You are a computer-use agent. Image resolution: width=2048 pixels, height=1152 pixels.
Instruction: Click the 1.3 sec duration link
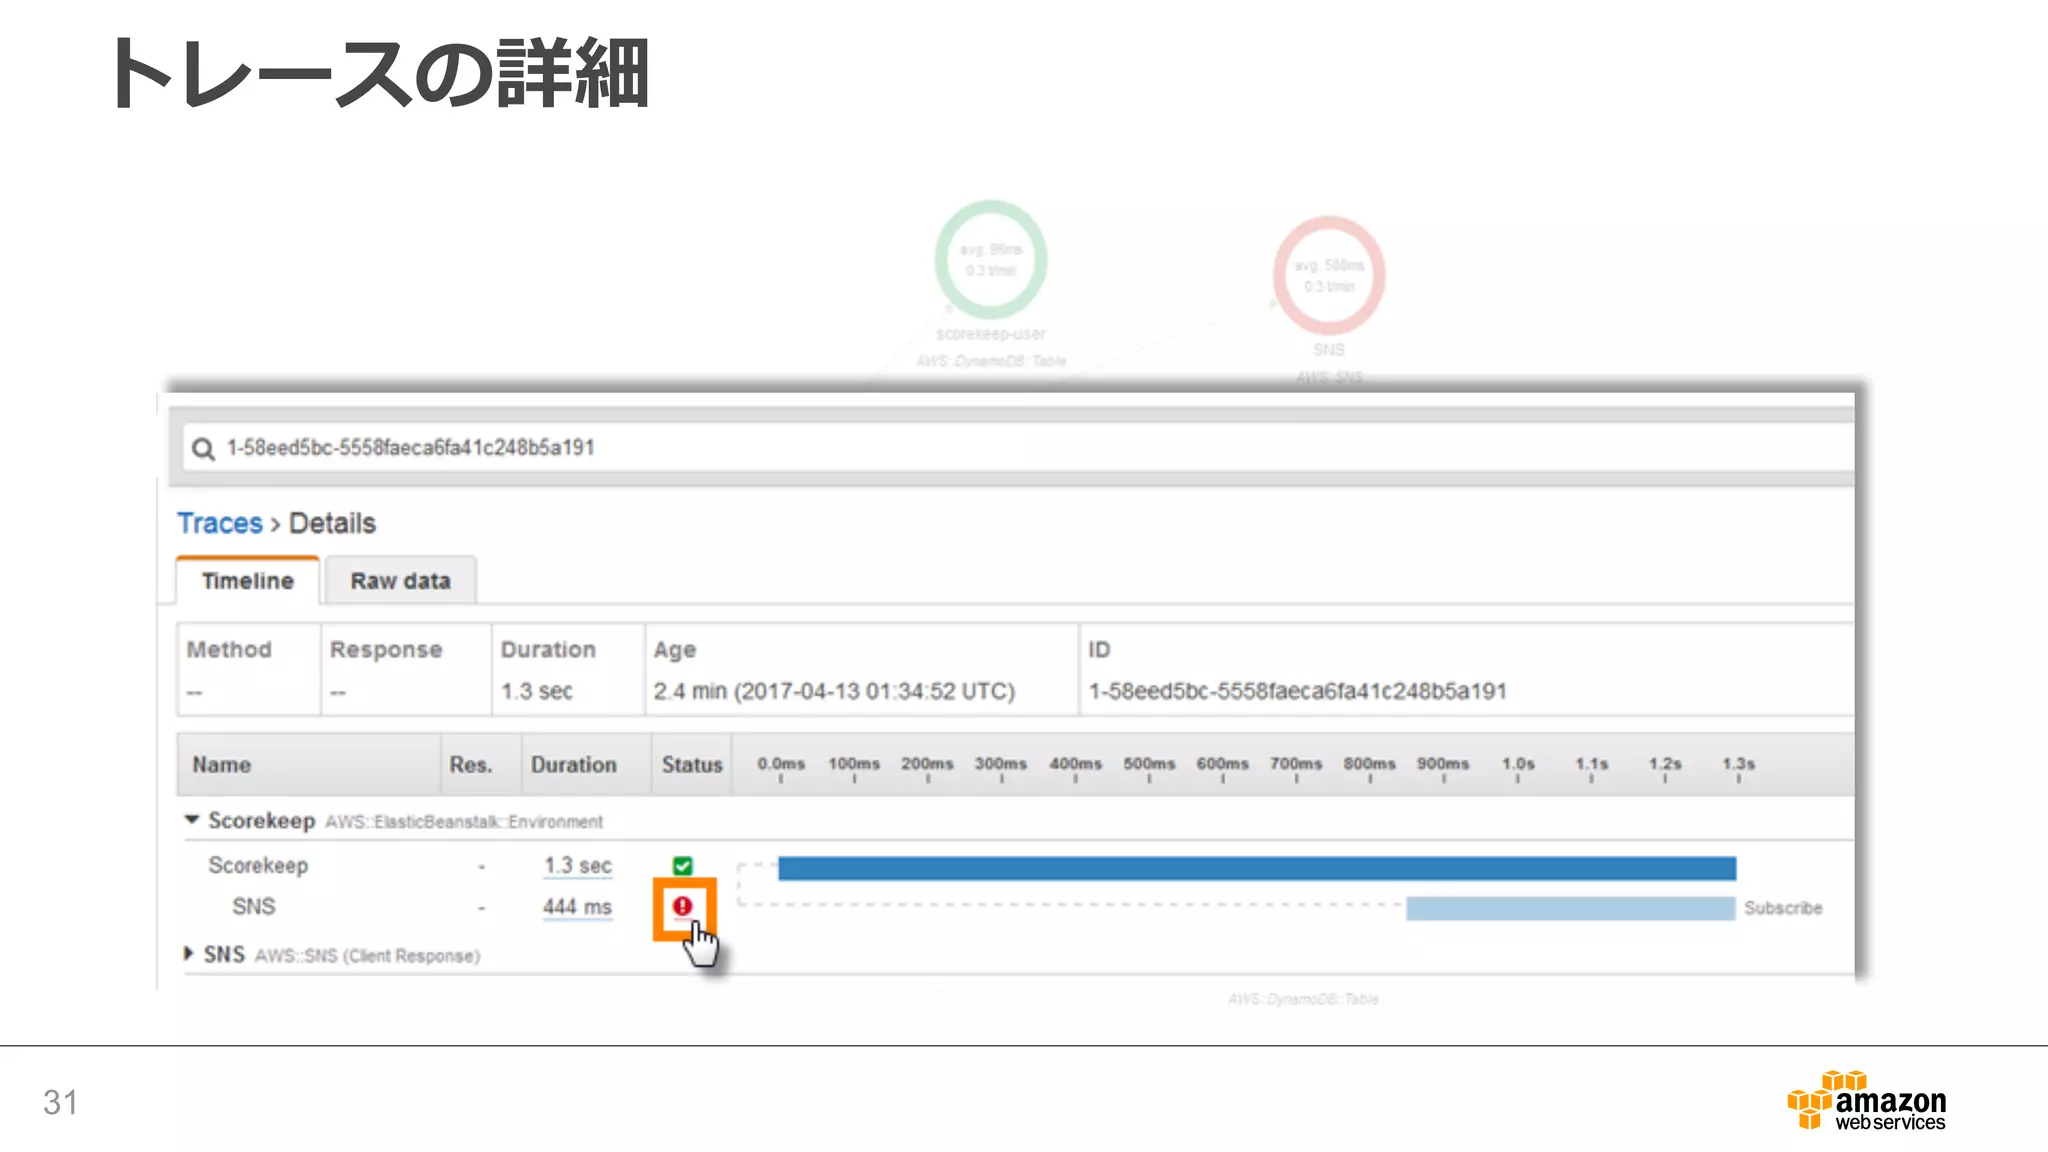point(578,866)
